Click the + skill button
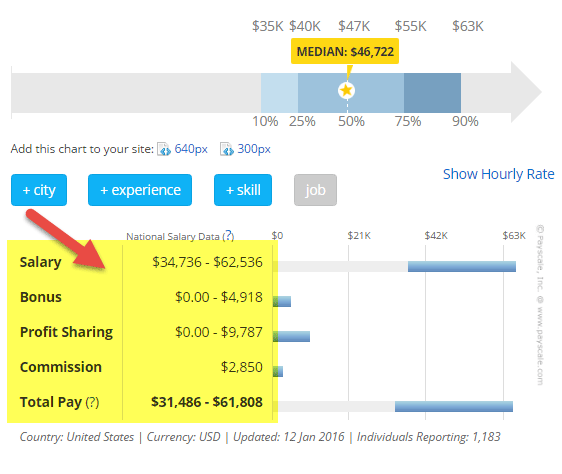This screenshot has height=474, width=562. [243, 190]
